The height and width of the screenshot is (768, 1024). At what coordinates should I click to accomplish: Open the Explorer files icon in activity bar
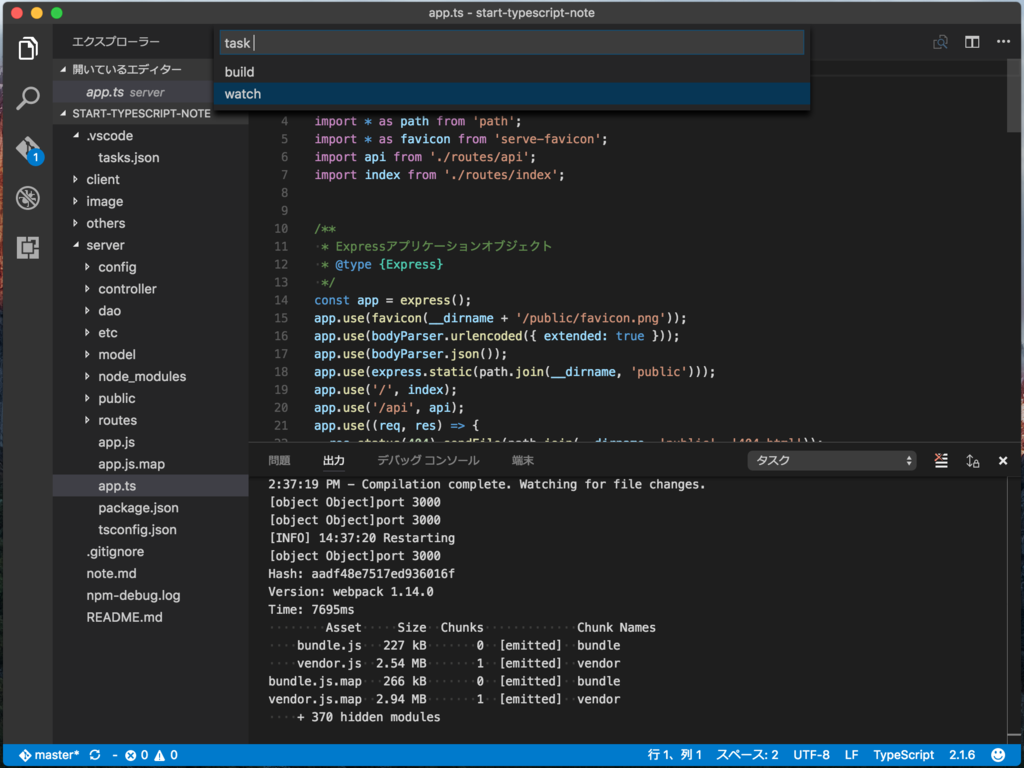click(27, 48)
